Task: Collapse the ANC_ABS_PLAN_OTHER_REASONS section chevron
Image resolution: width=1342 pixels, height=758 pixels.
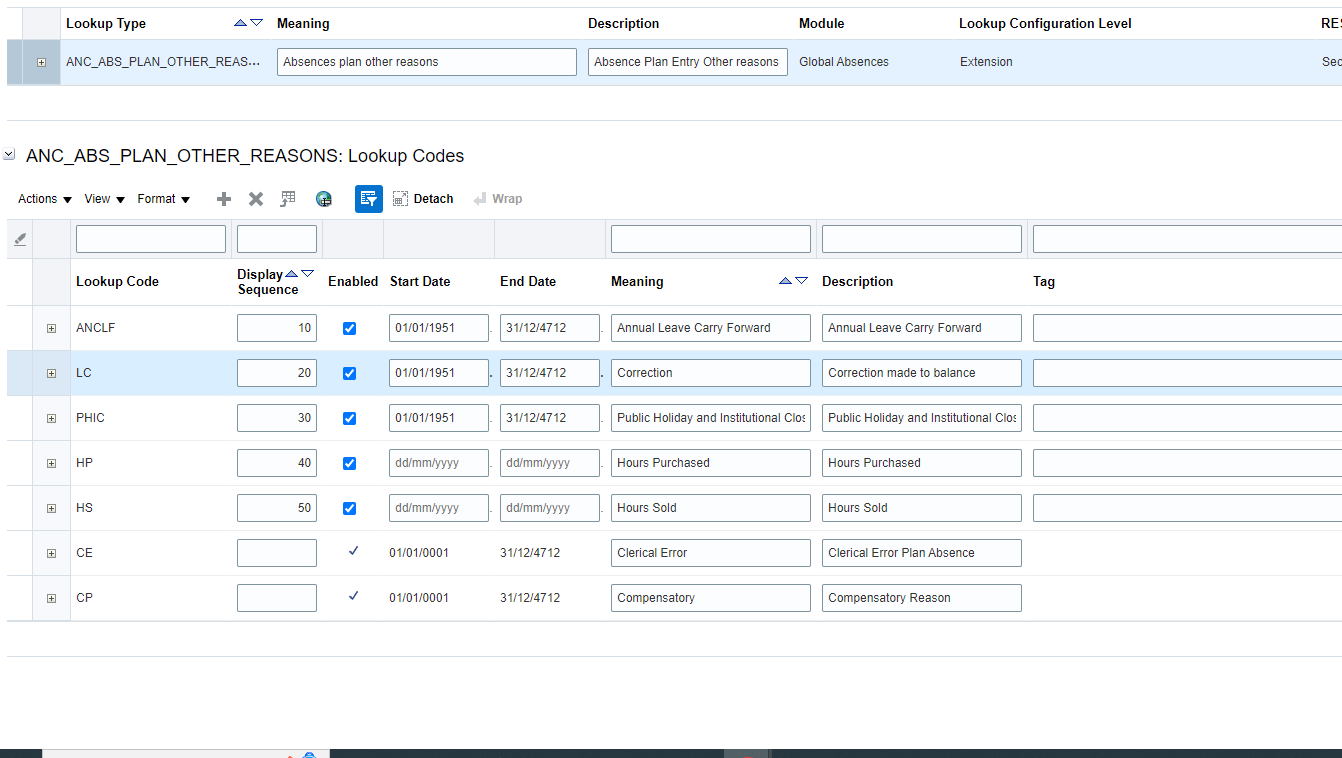Action: (x=9, y=155)
